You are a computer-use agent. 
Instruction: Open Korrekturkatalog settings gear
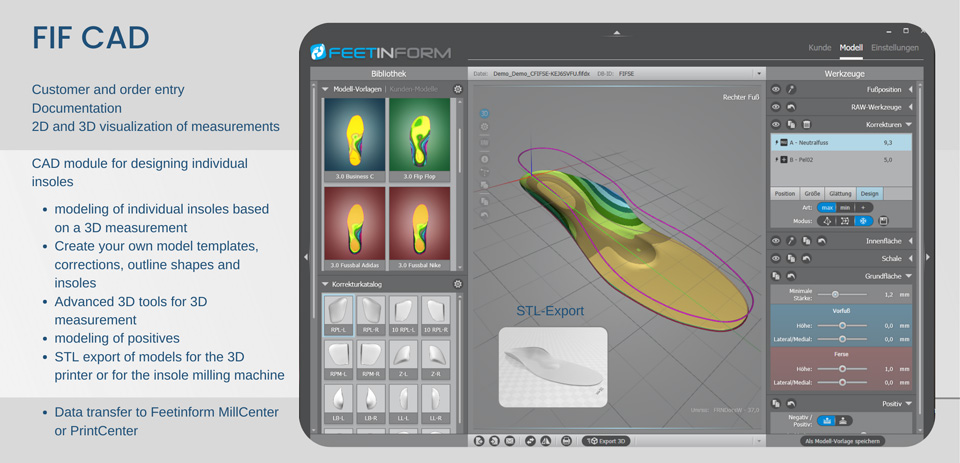[x=457, y=284]
